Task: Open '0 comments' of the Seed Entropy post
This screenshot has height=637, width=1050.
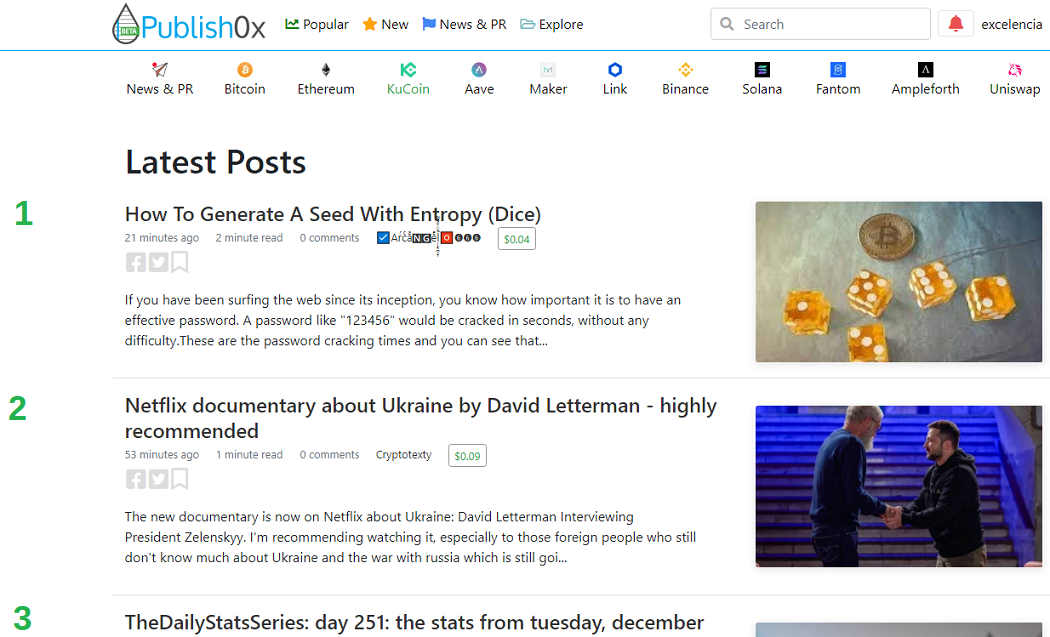Action: pos(329,238)
